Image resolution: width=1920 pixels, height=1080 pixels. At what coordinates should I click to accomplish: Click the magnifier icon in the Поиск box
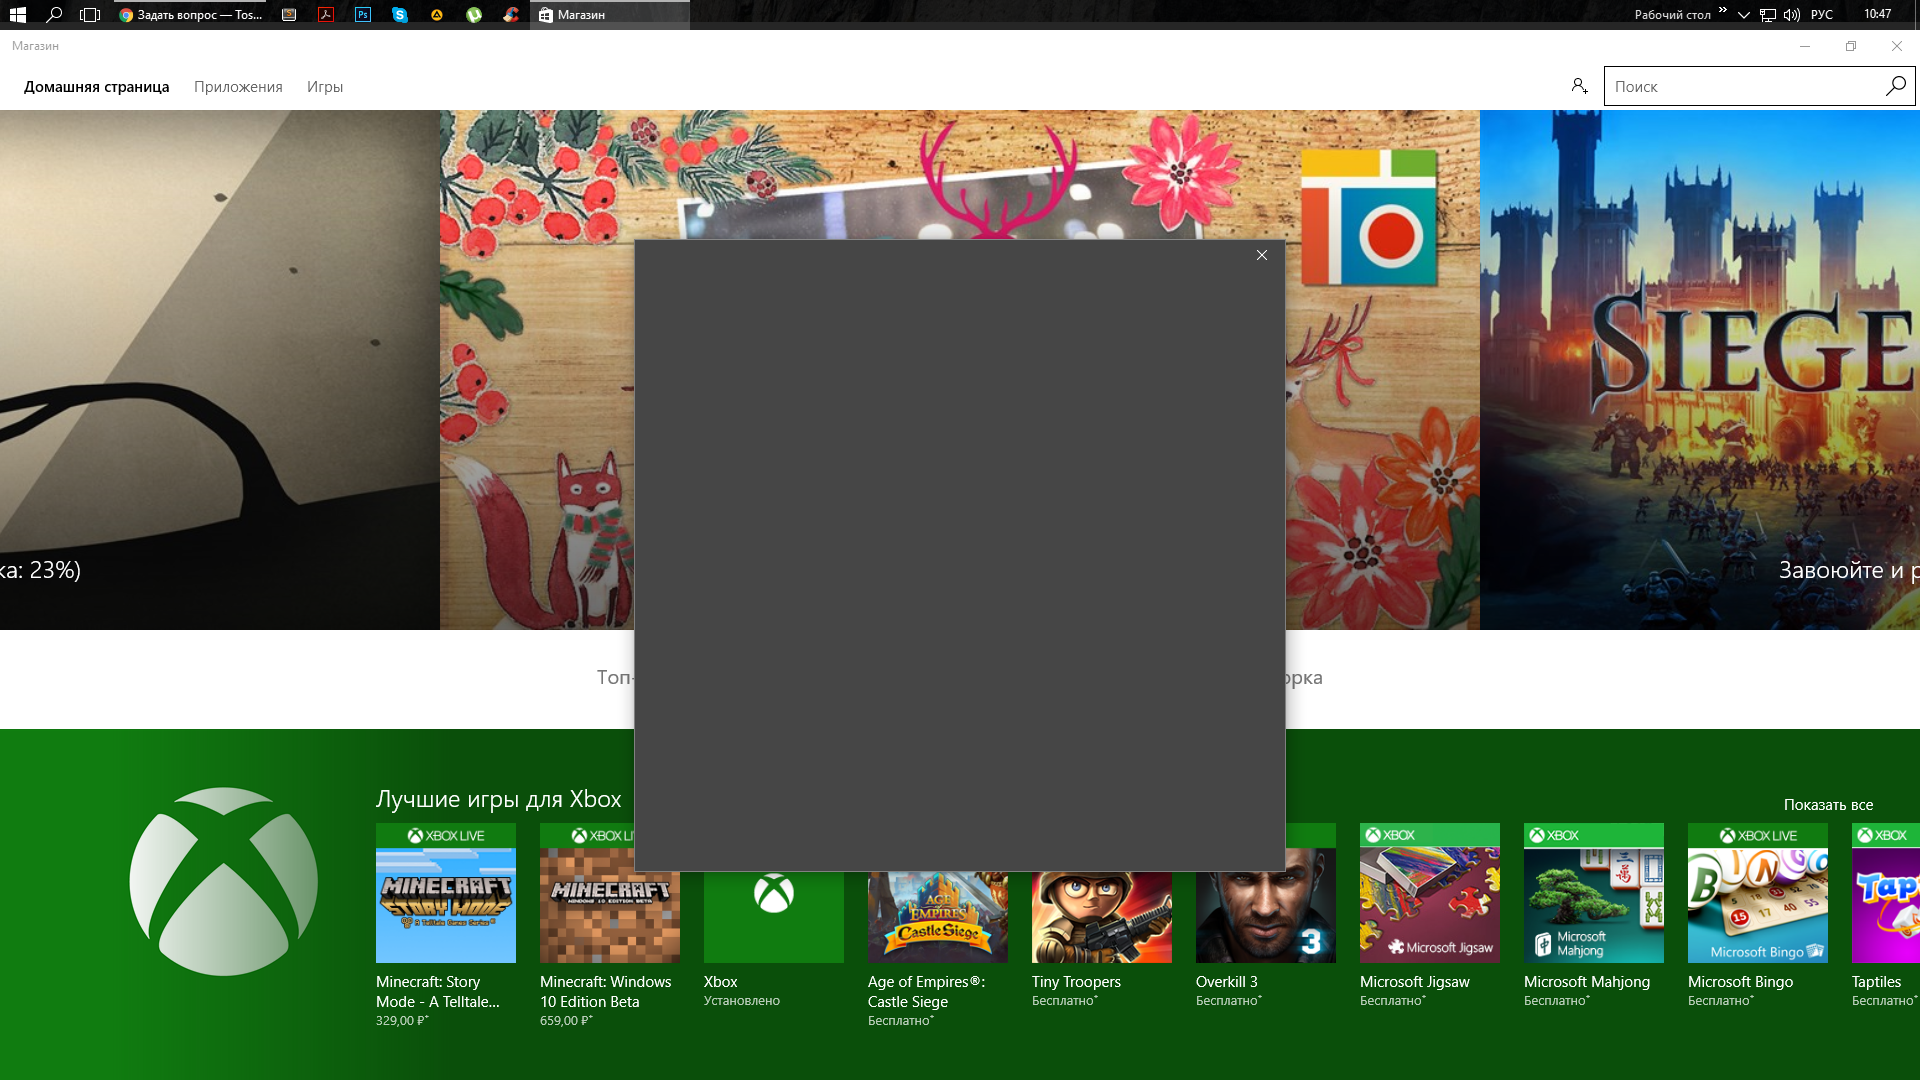pos(1895,86)
